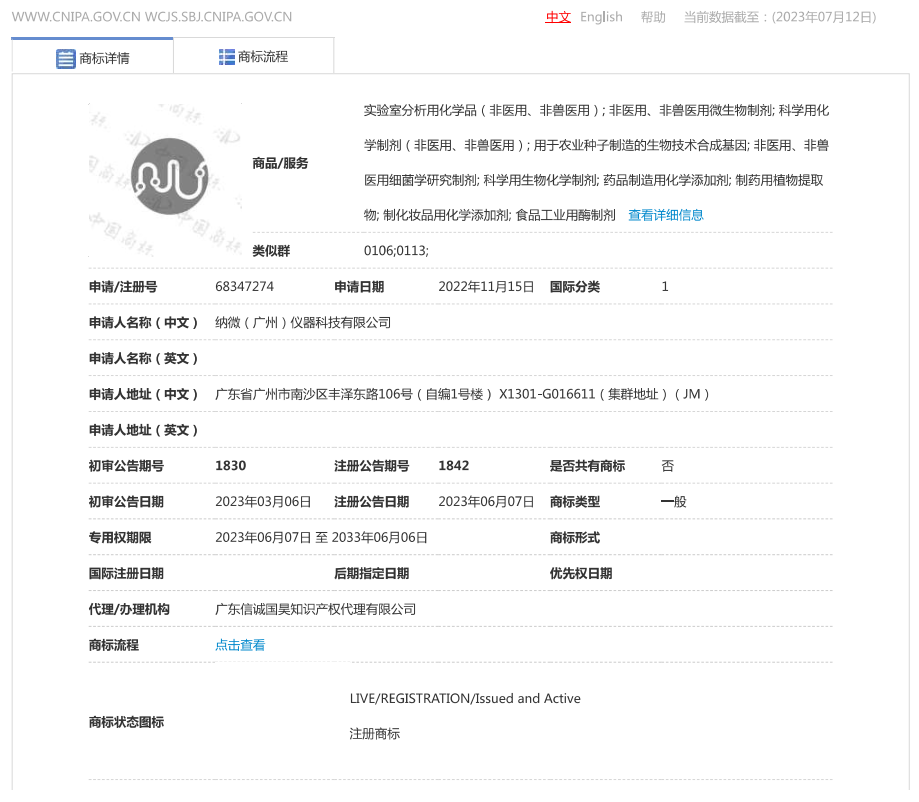Click the 商标流程 list icon
The width and height of the screenshot is (919, 802).
click(227, 57)
